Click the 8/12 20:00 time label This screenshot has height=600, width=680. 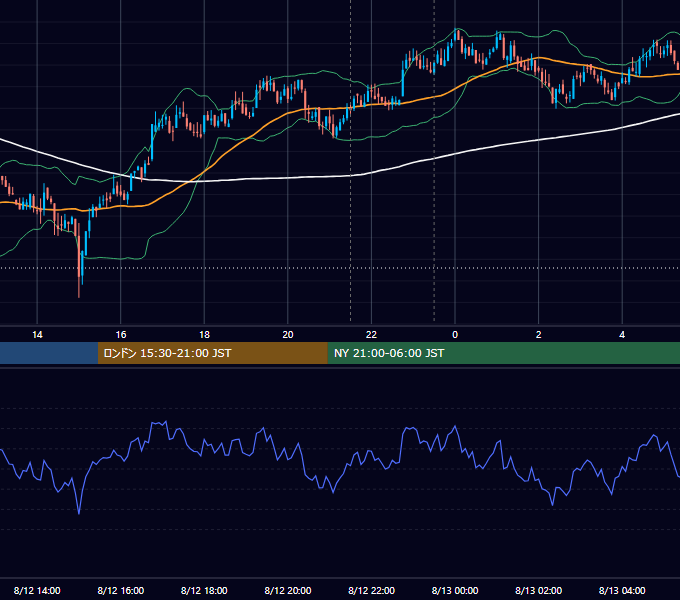tap(288, 590)
